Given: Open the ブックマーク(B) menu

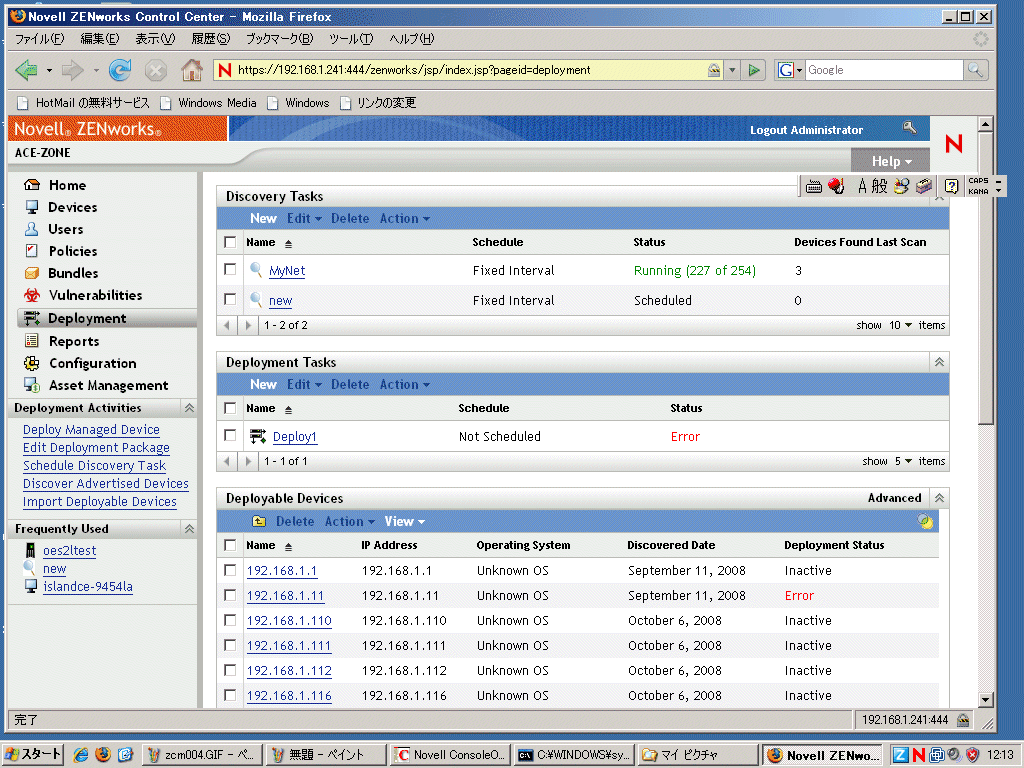Looking at the screenshot, I should point(280,39).
